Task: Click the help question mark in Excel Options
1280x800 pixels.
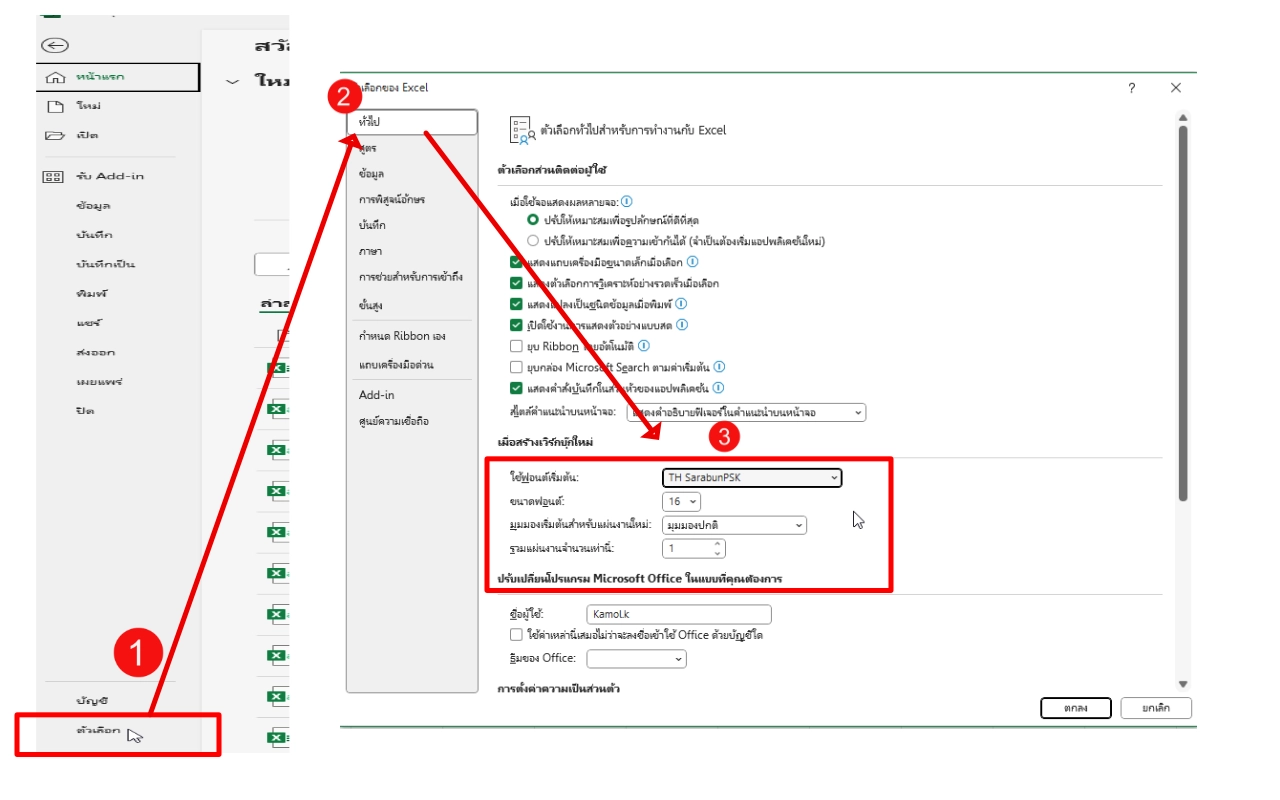Action: (1131, 88)
